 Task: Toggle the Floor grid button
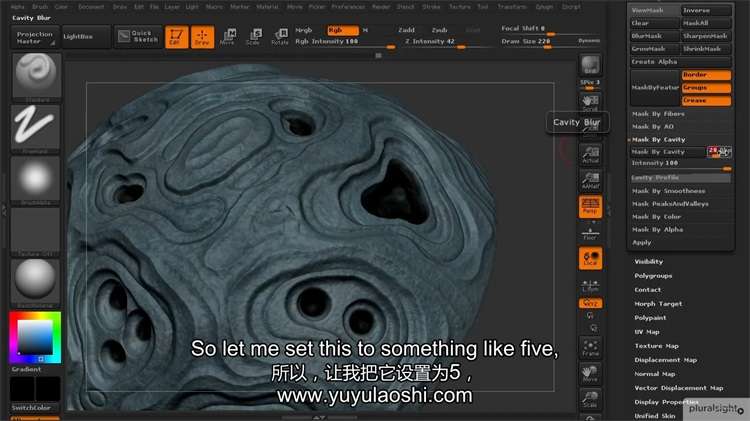tap(590, 233)
